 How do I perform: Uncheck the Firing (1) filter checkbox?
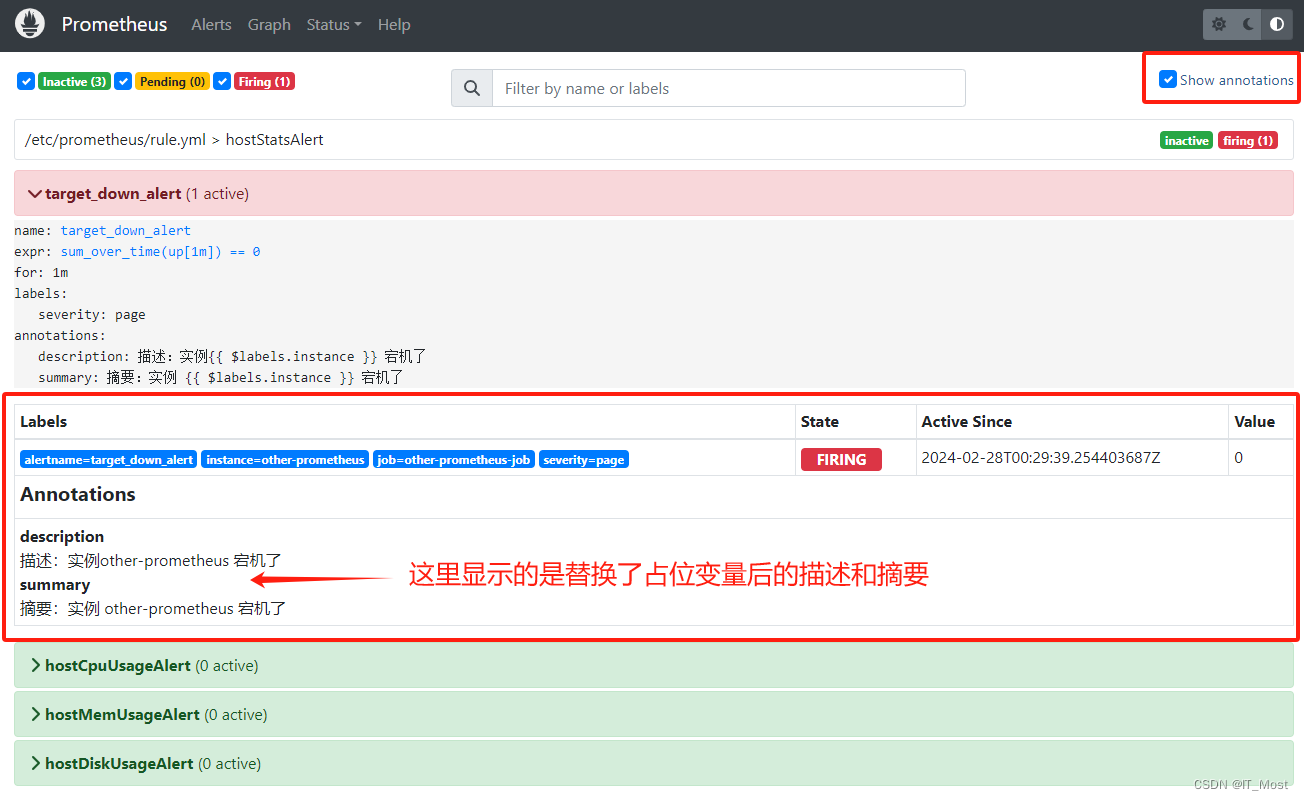point(222,81)
